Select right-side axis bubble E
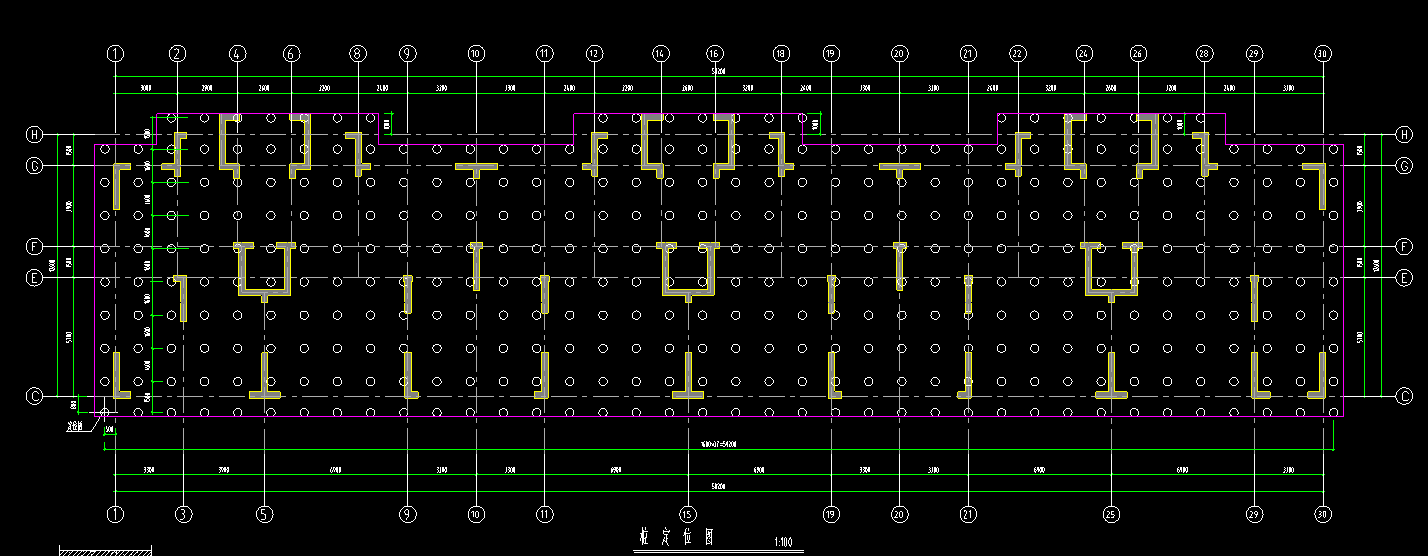 pyautogui.click(x=1404, y=278)
